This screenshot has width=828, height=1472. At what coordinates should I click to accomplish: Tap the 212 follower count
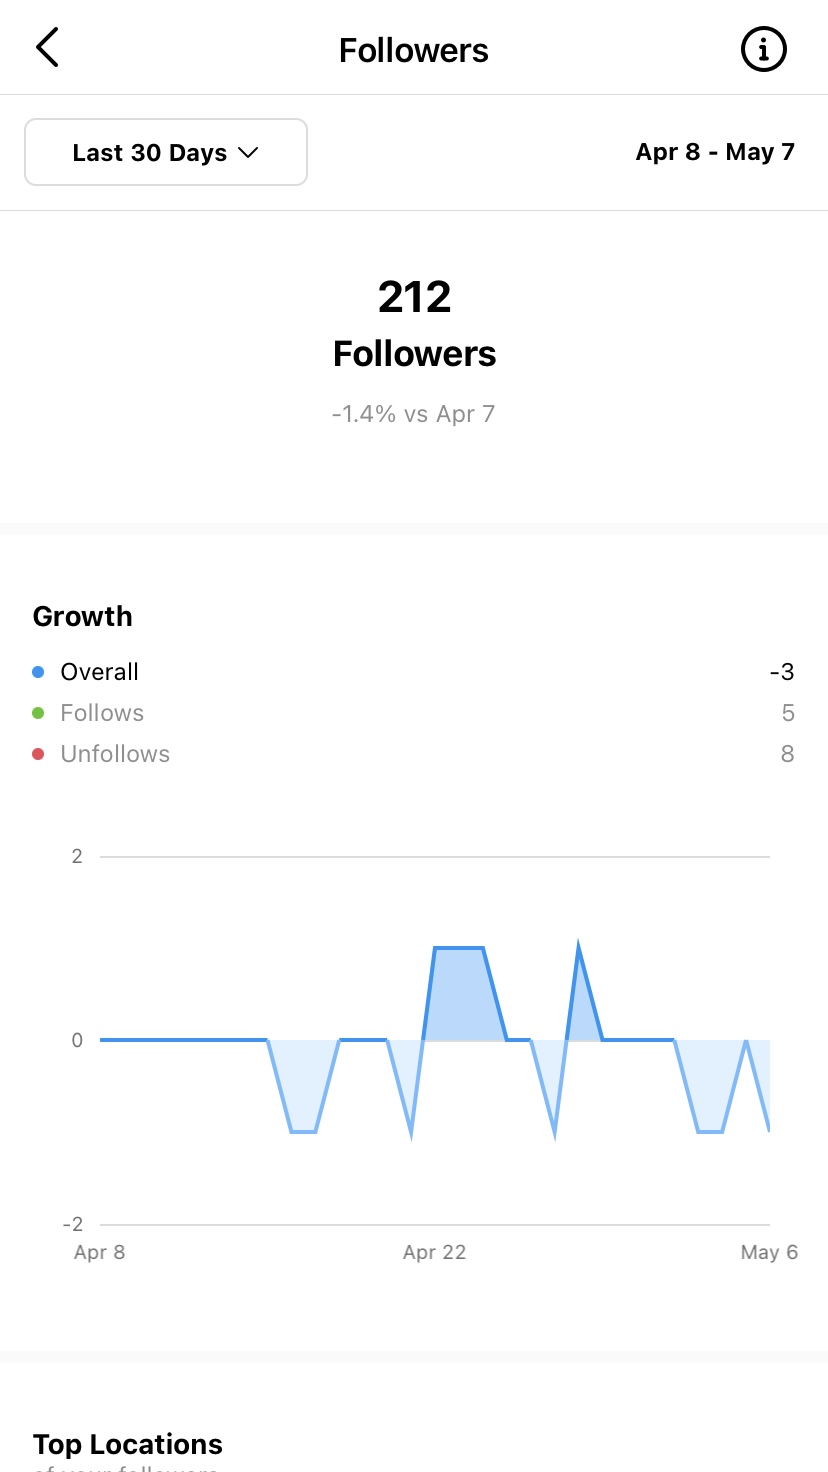click(x=414, y=297)
